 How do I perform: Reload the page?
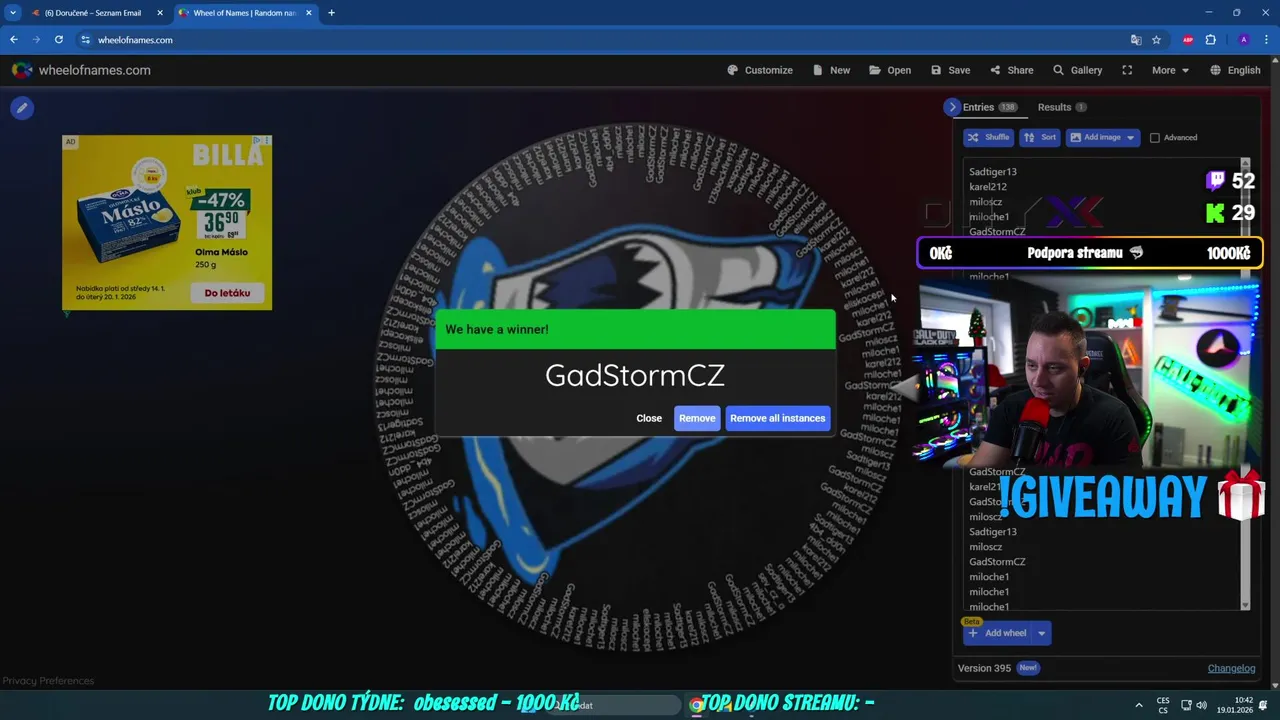coord(59,40)
